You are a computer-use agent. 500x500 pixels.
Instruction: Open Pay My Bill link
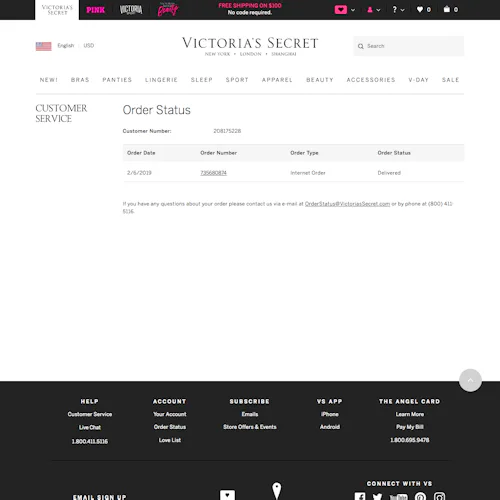tap(410, 427)
